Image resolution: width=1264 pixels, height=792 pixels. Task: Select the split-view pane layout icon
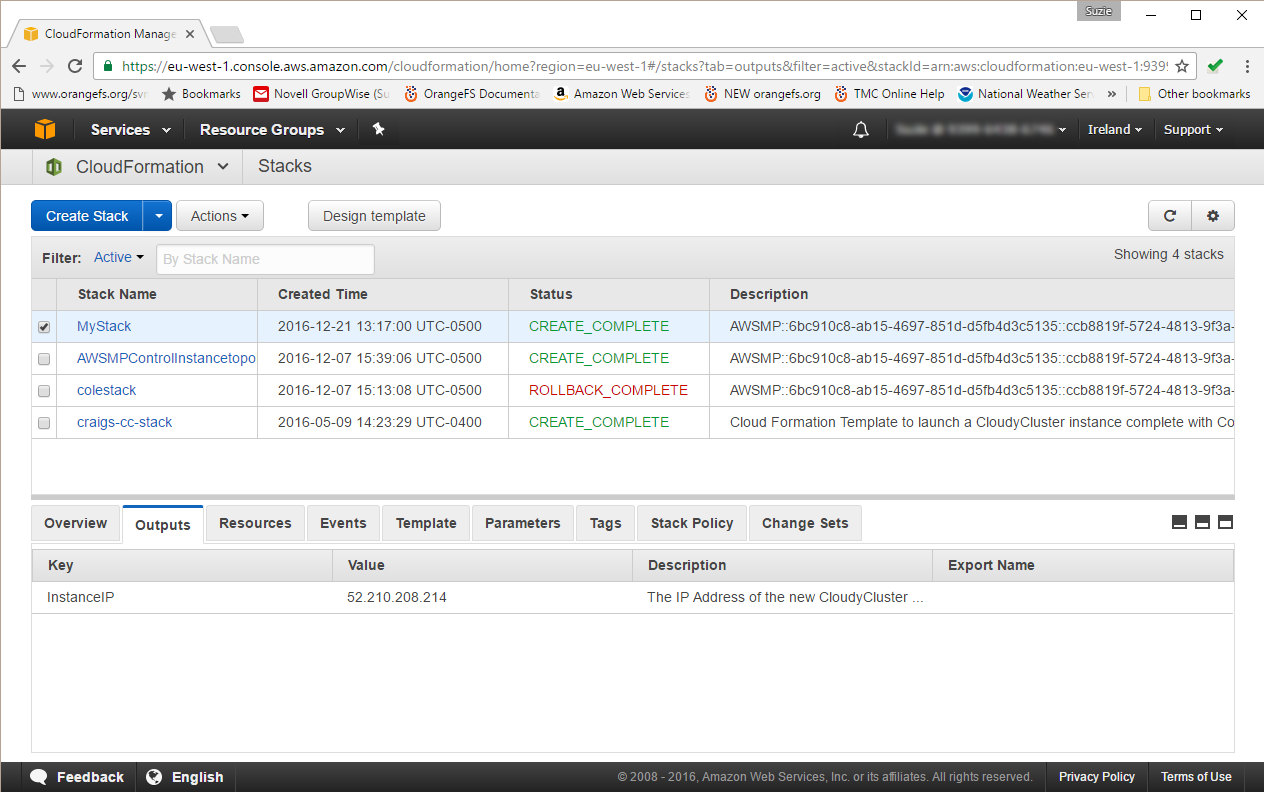(1201, 522)
